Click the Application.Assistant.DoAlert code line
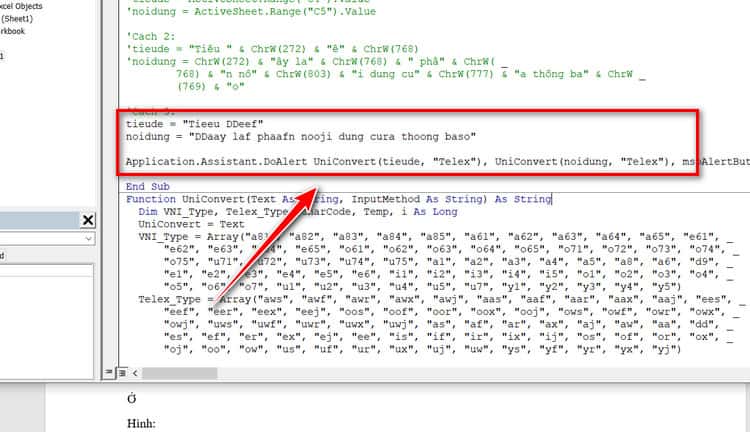This screenshot has height=432, width=750. (438, 162)
